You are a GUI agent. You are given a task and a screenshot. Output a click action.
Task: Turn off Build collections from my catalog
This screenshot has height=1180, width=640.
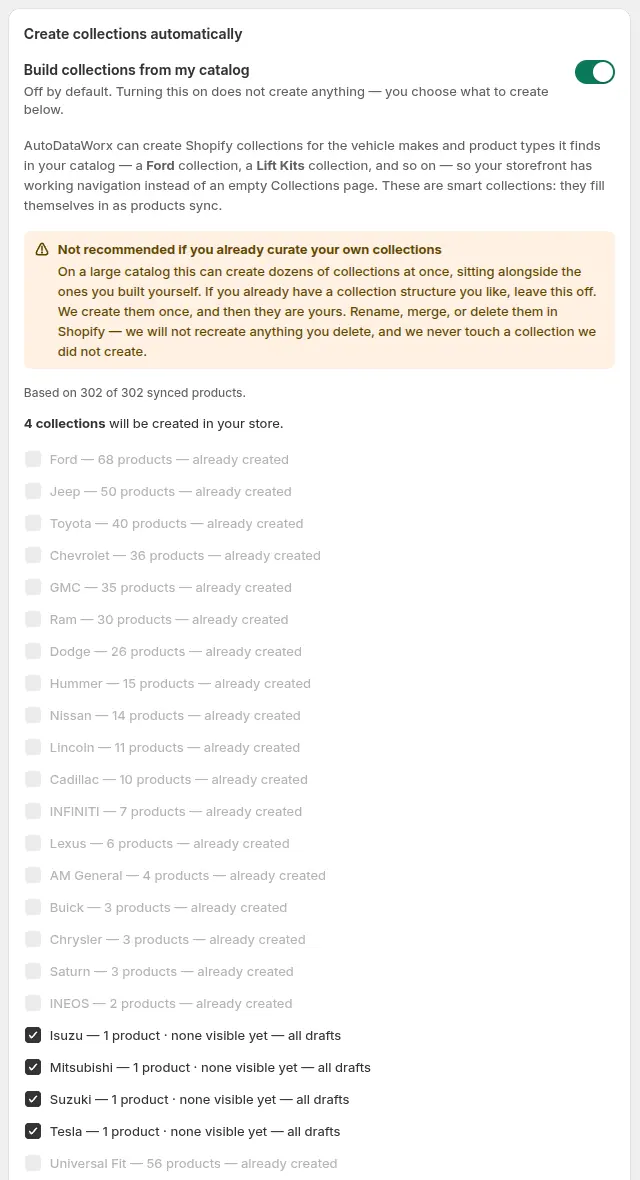tap(595, 72)
